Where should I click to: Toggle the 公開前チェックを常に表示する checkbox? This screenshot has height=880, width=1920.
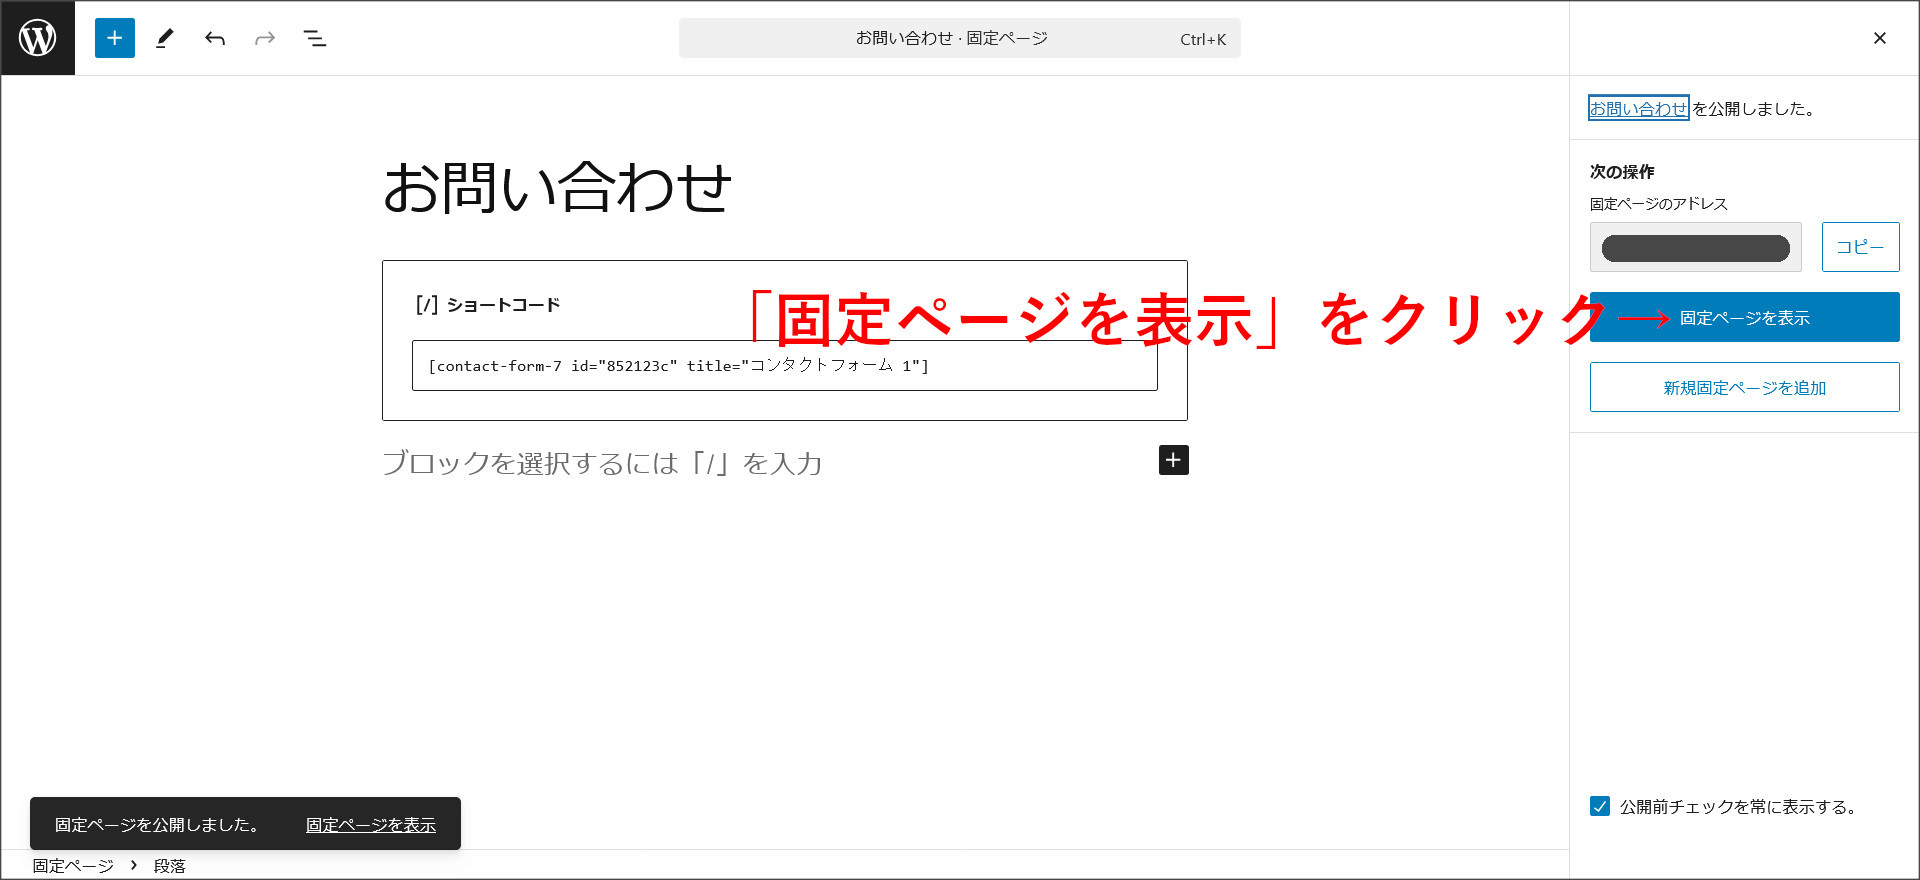[1600, 806]
